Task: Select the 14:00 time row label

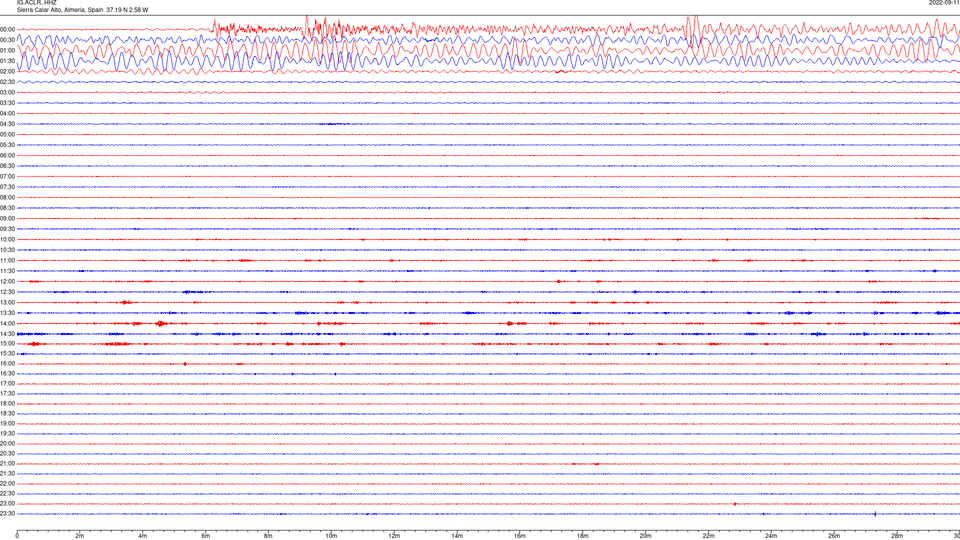Action: coord(7,323)
